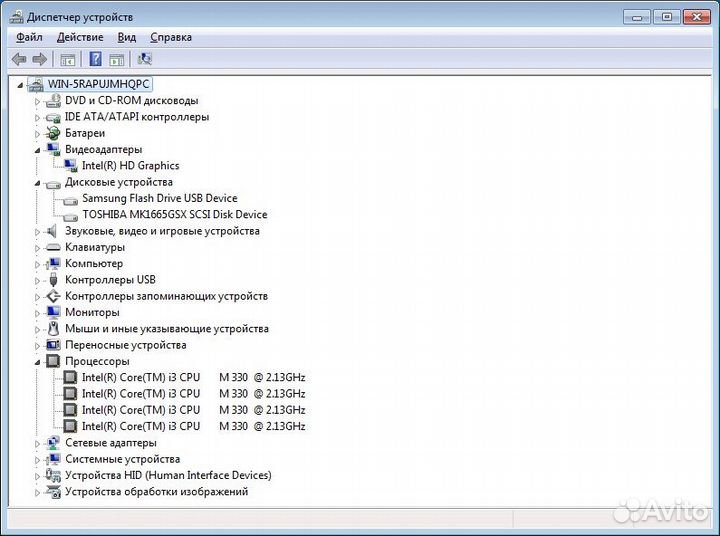Click the IDE ATA/ATAPI controller icon
This screenshot has width=720, height=536.
click(53, 118)
